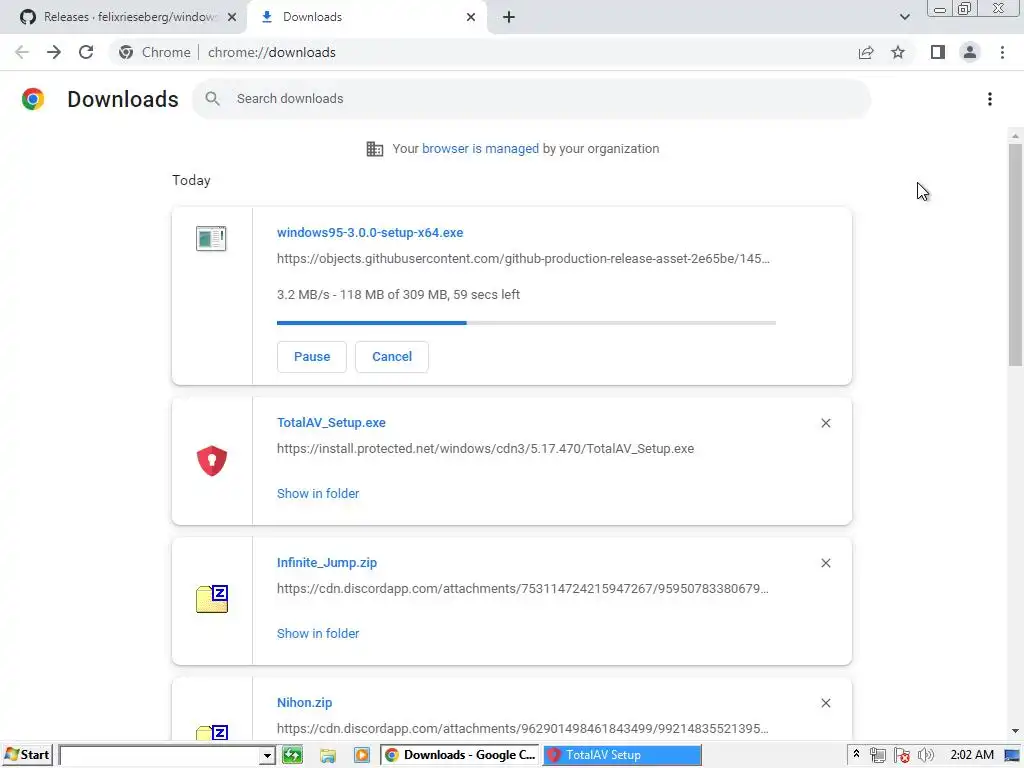
Task: Open the TotalAV_Setup.exe file link
Action: pos(331,423)
